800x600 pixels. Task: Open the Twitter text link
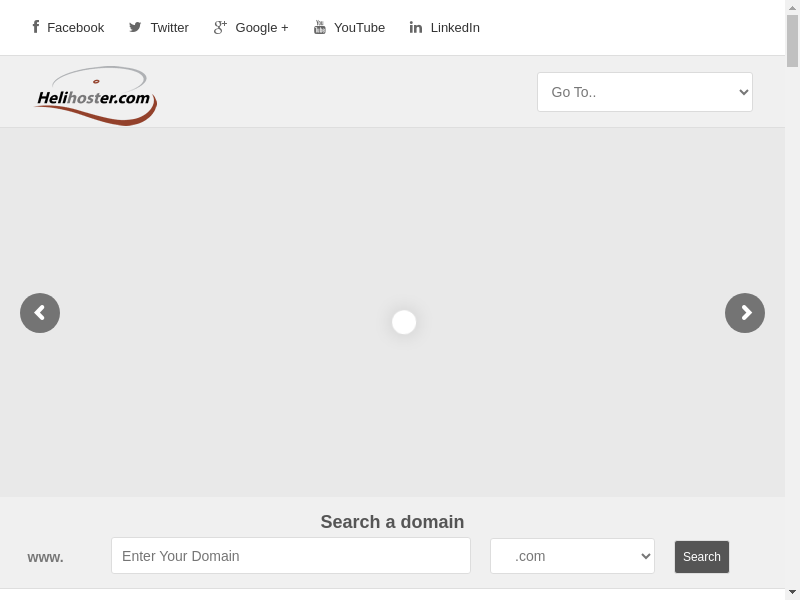pyautogui.click(x=169, y=28)
